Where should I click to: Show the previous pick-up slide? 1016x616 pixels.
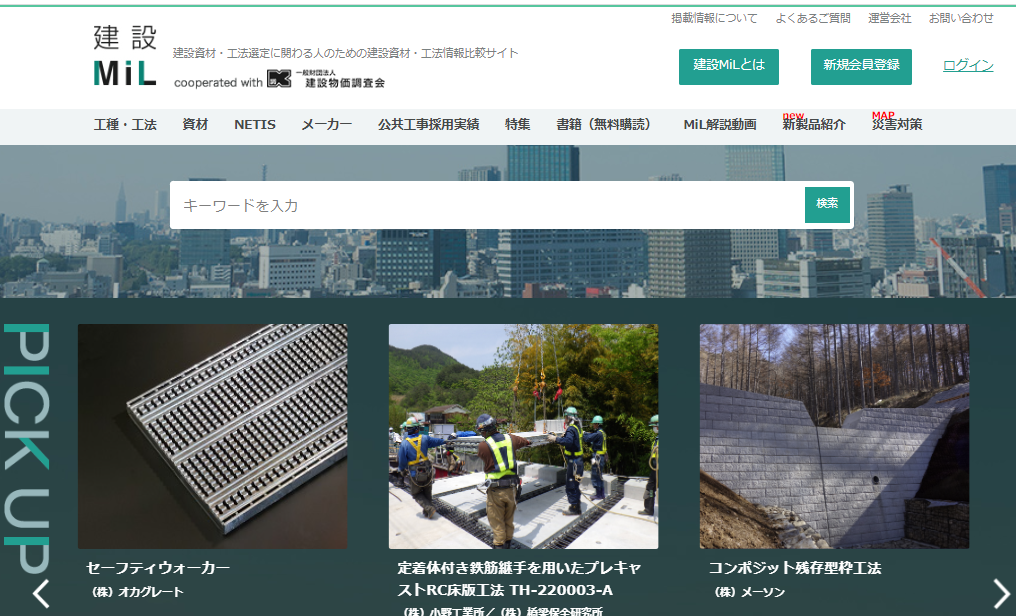(41, 593)
